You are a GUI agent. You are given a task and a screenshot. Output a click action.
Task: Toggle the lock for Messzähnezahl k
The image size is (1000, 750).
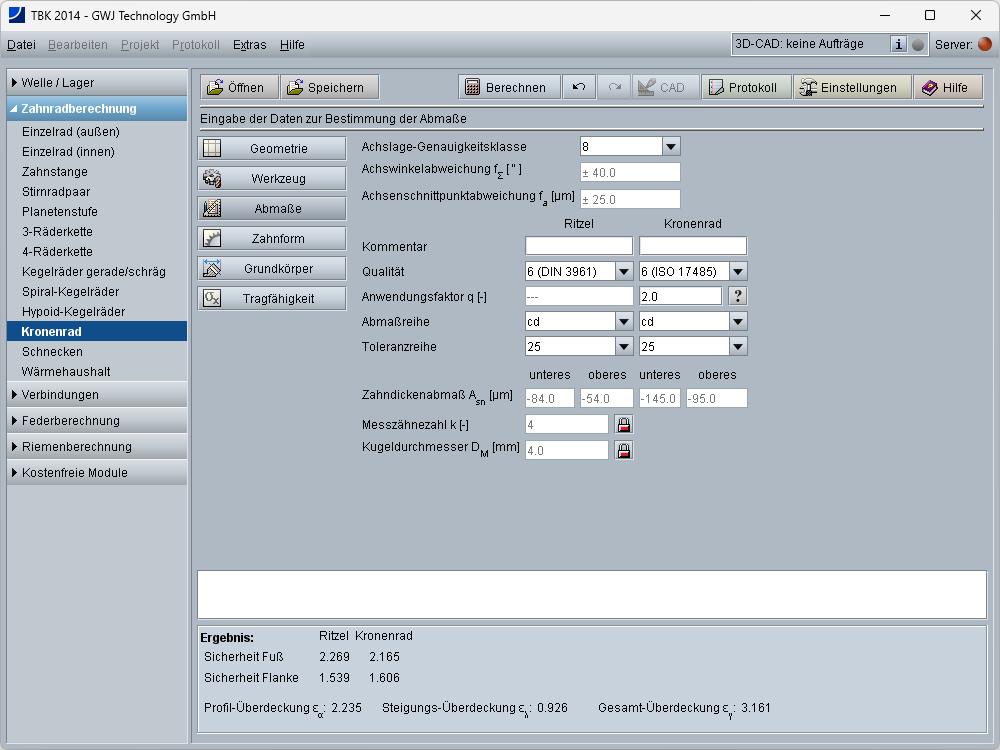point(624,424)
